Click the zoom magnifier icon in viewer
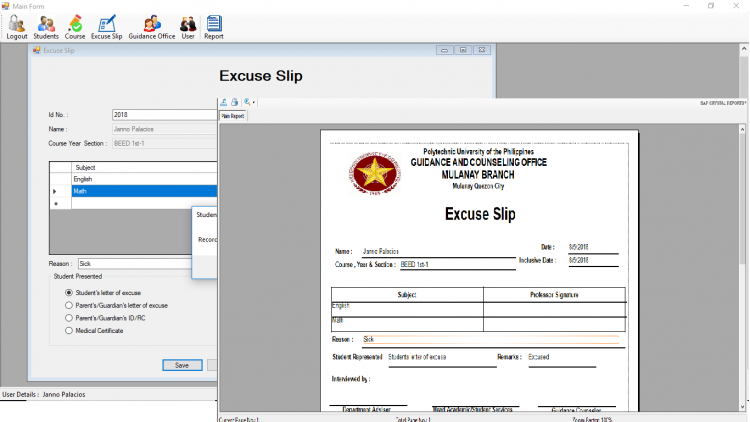 tap(247, 102)
